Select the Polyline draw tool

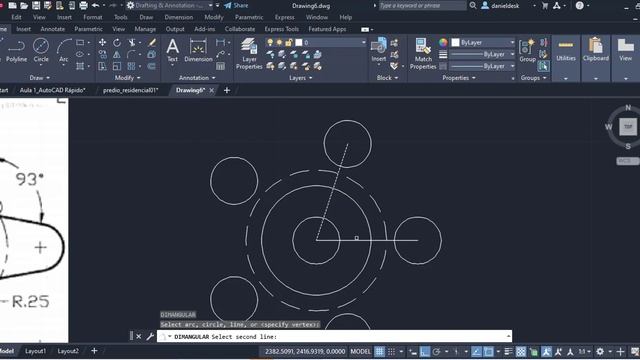16,50
